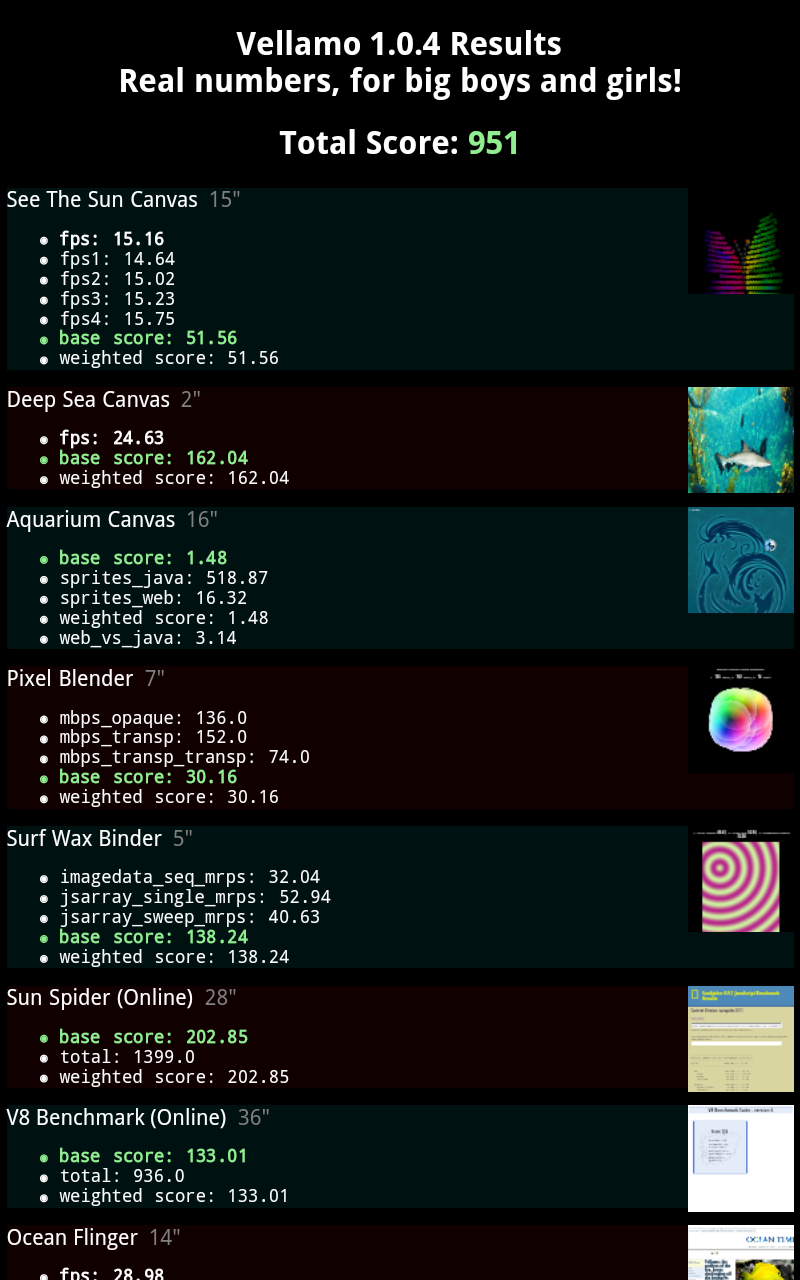Image resolution: width=800 pixels, height=1280 pixels.
Task: Tap the fps4: 15.75 line
Action: 117,319
